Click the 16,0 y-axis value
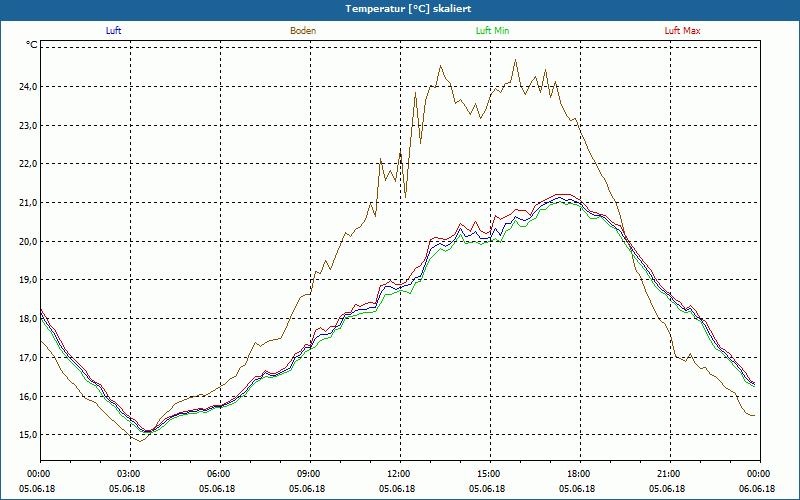800x500 pixels. click(x=29, y=396)
